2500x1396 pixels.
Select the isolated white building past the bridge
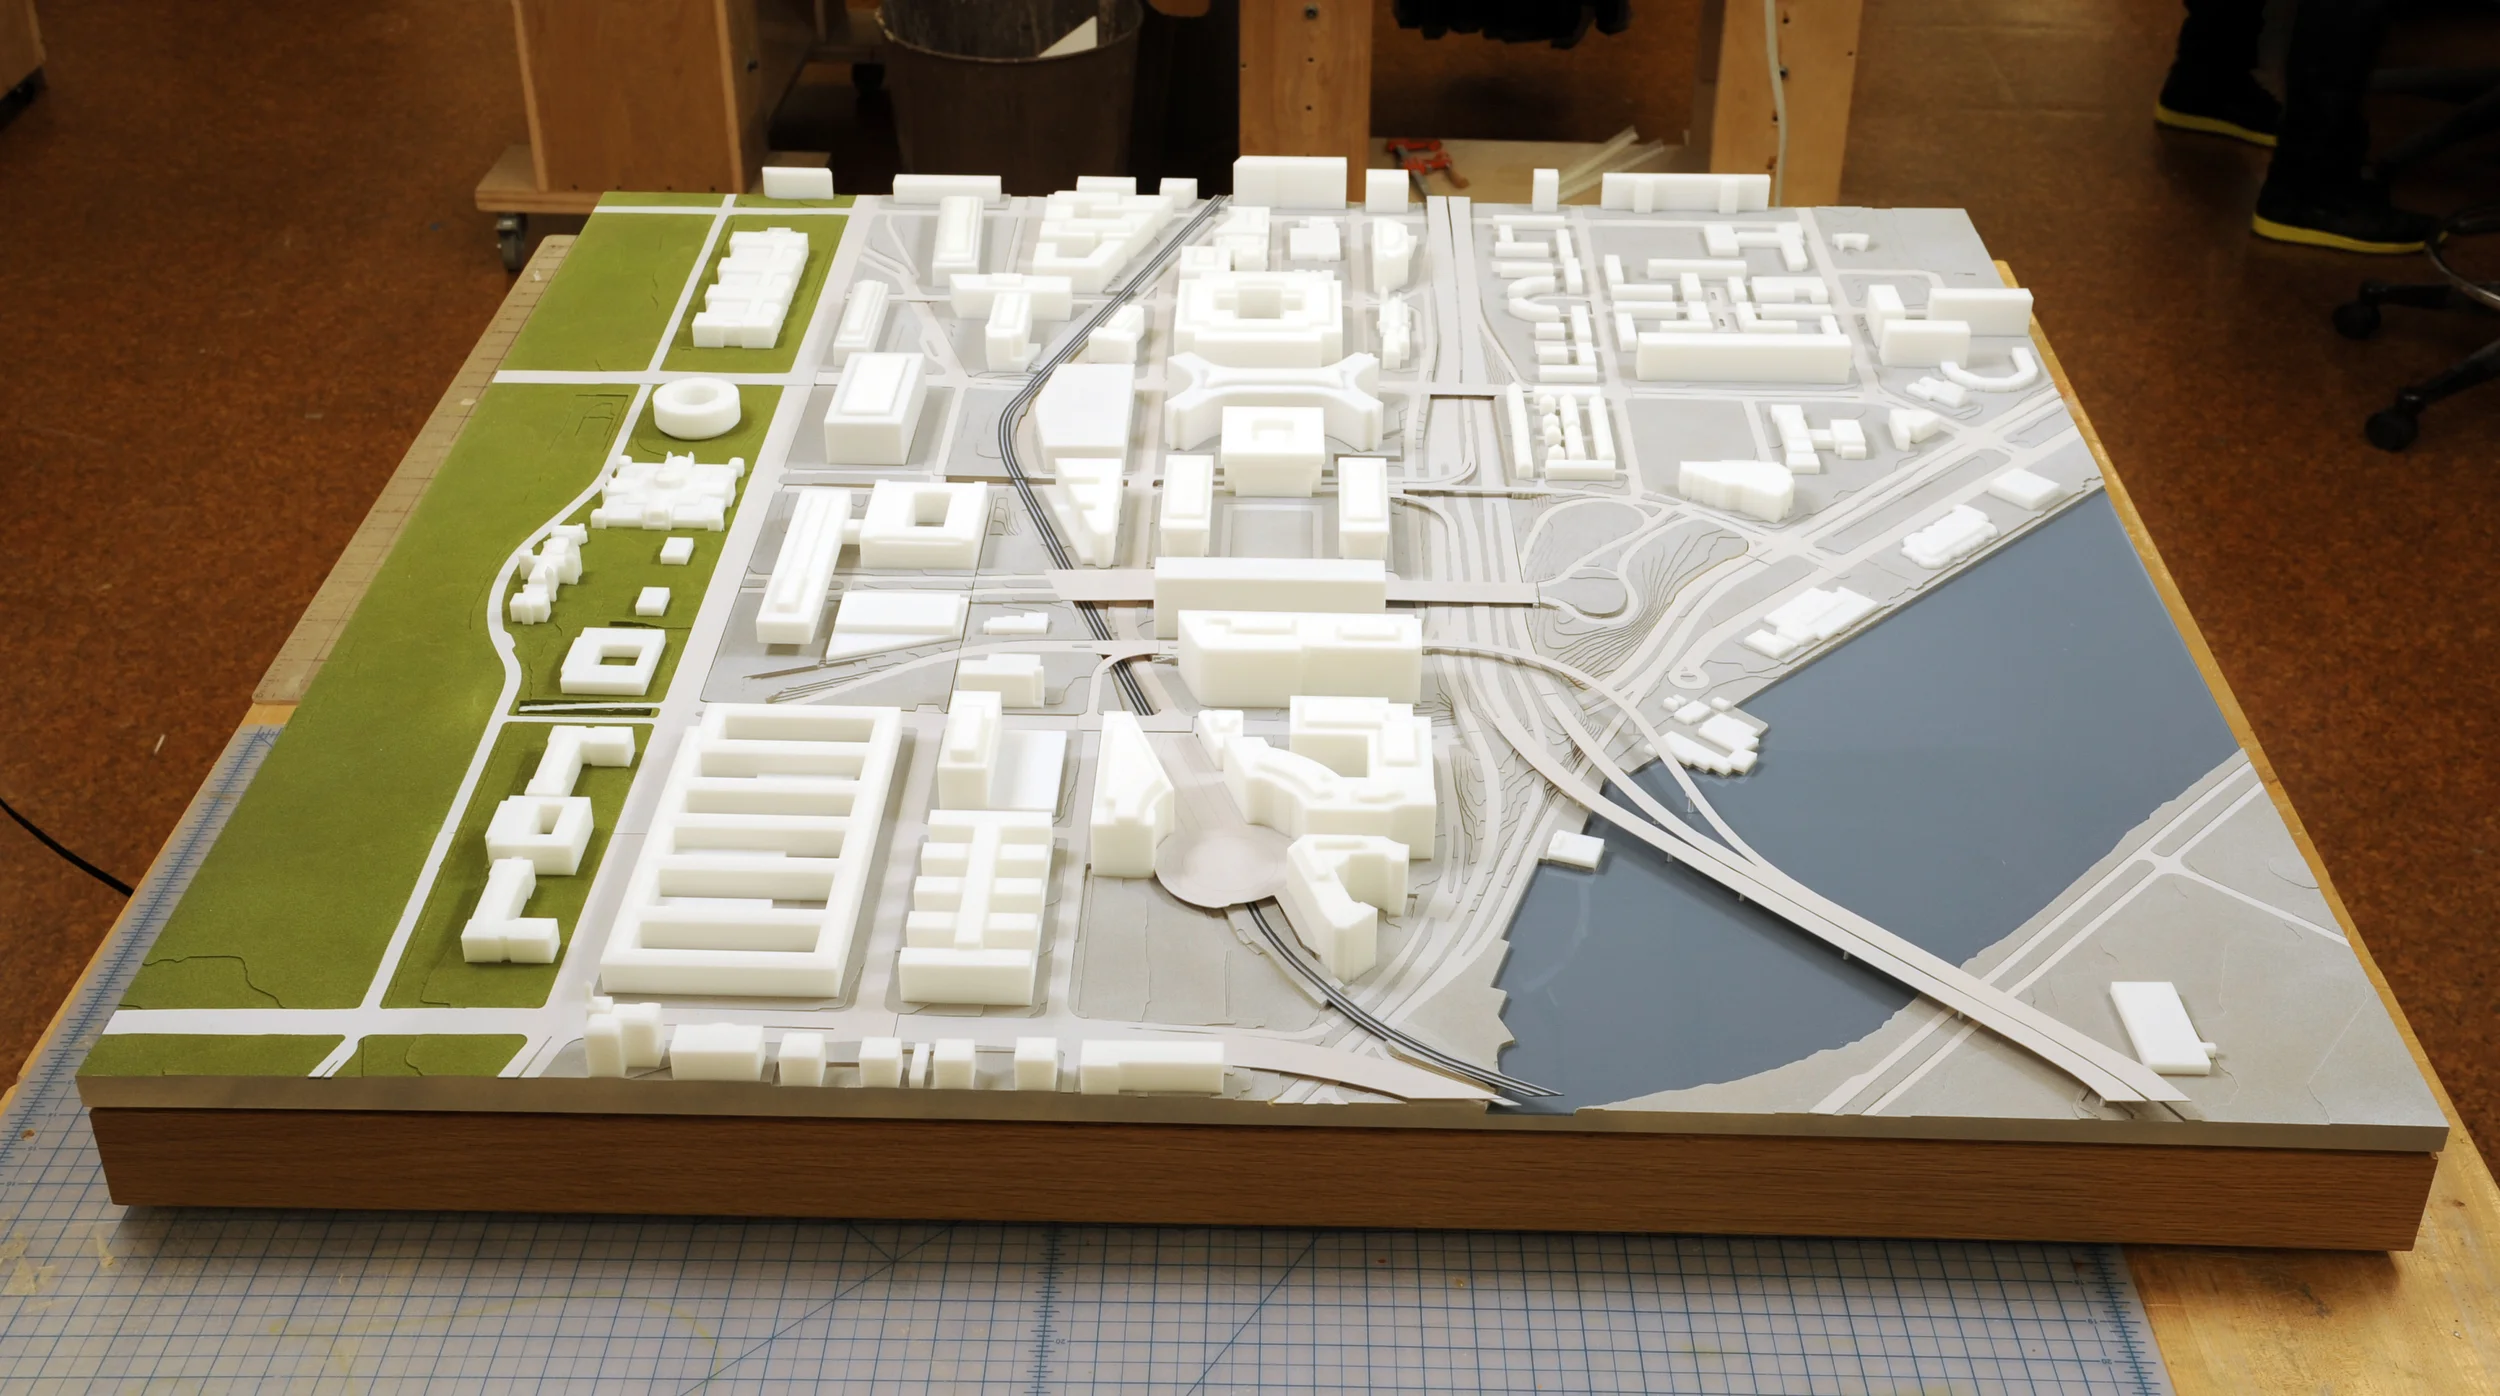click(2162, 1030)
